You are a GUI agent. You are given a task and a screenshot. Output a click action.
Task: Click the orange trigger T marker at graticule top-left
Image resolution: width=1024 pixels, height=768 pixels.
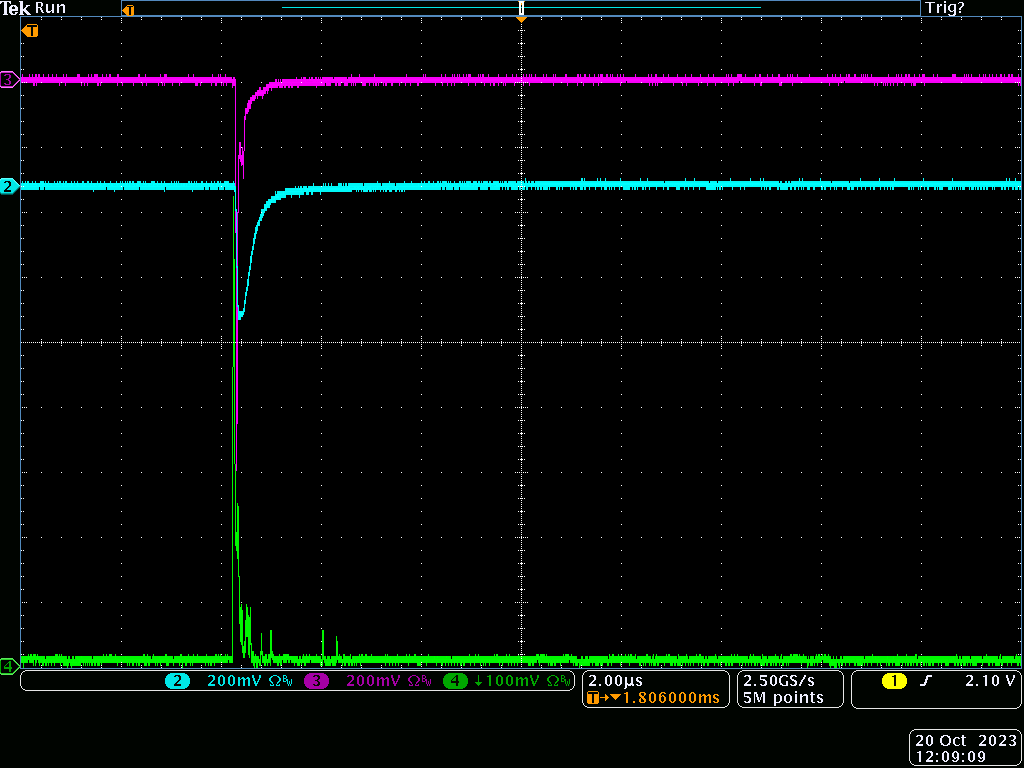click(31, 31)
